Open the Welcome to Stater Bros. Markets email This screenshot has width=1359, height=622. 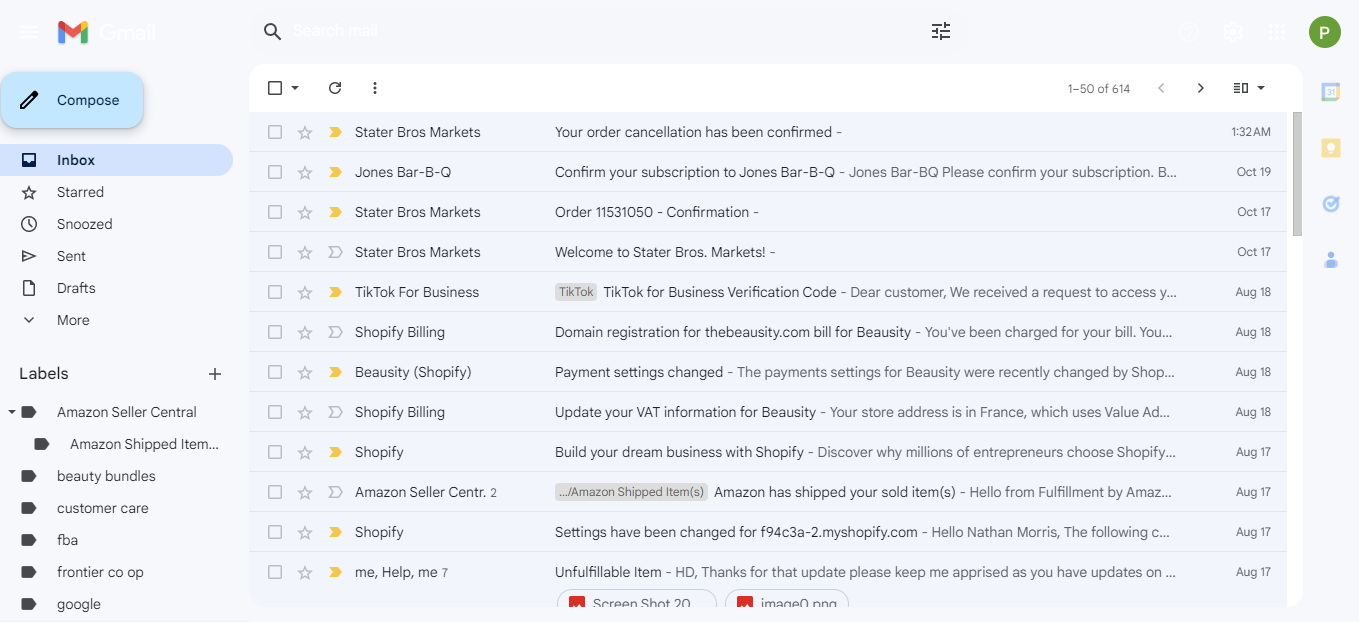(767, 252)
